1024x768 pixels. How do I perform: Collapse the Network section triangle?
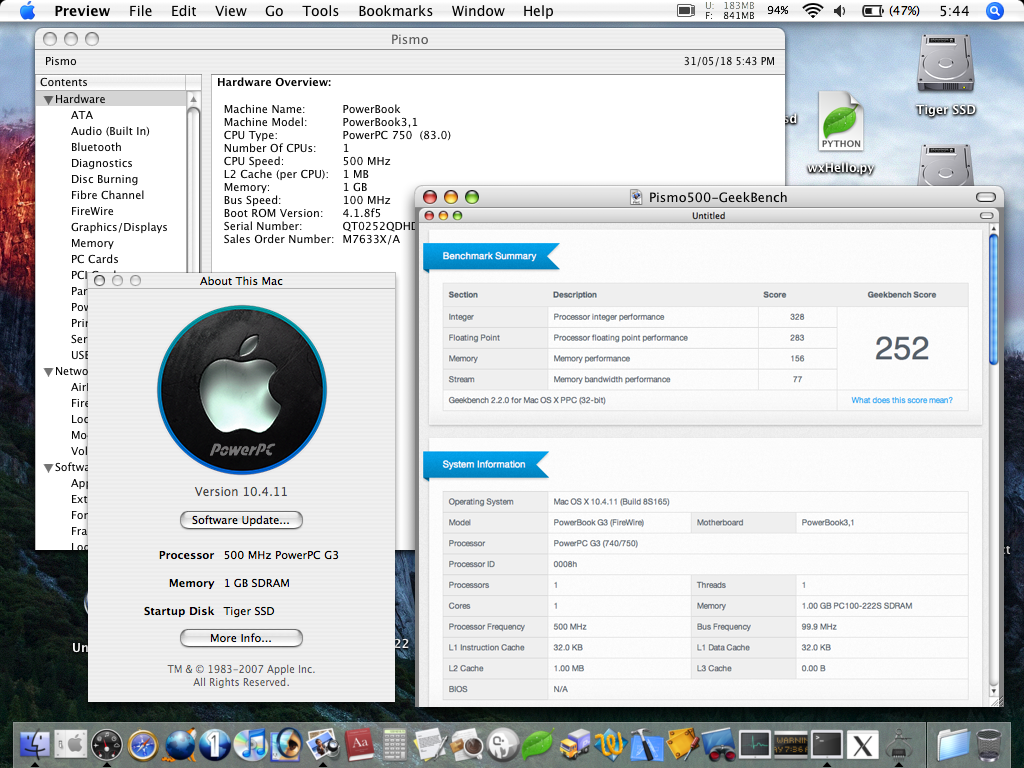(48, 372)
